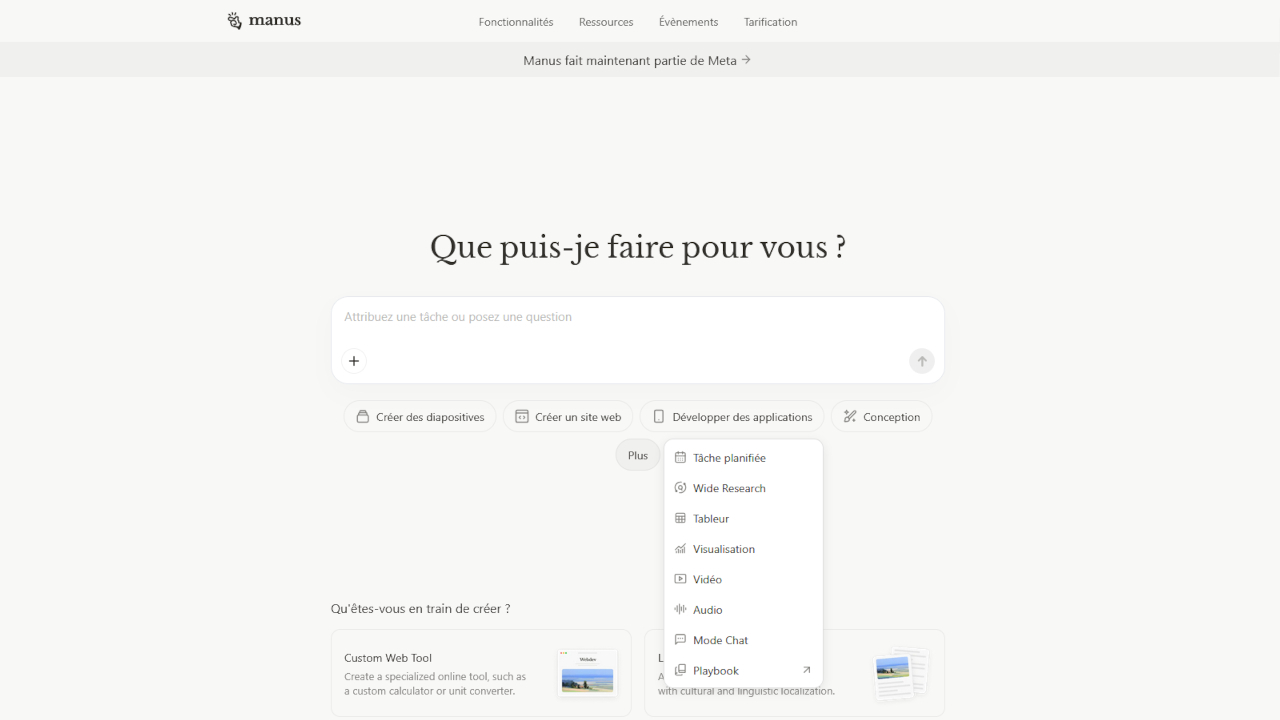Click Développer des applications chip
This screenshot has height=720, width=1280.
(x=732, y=417)
